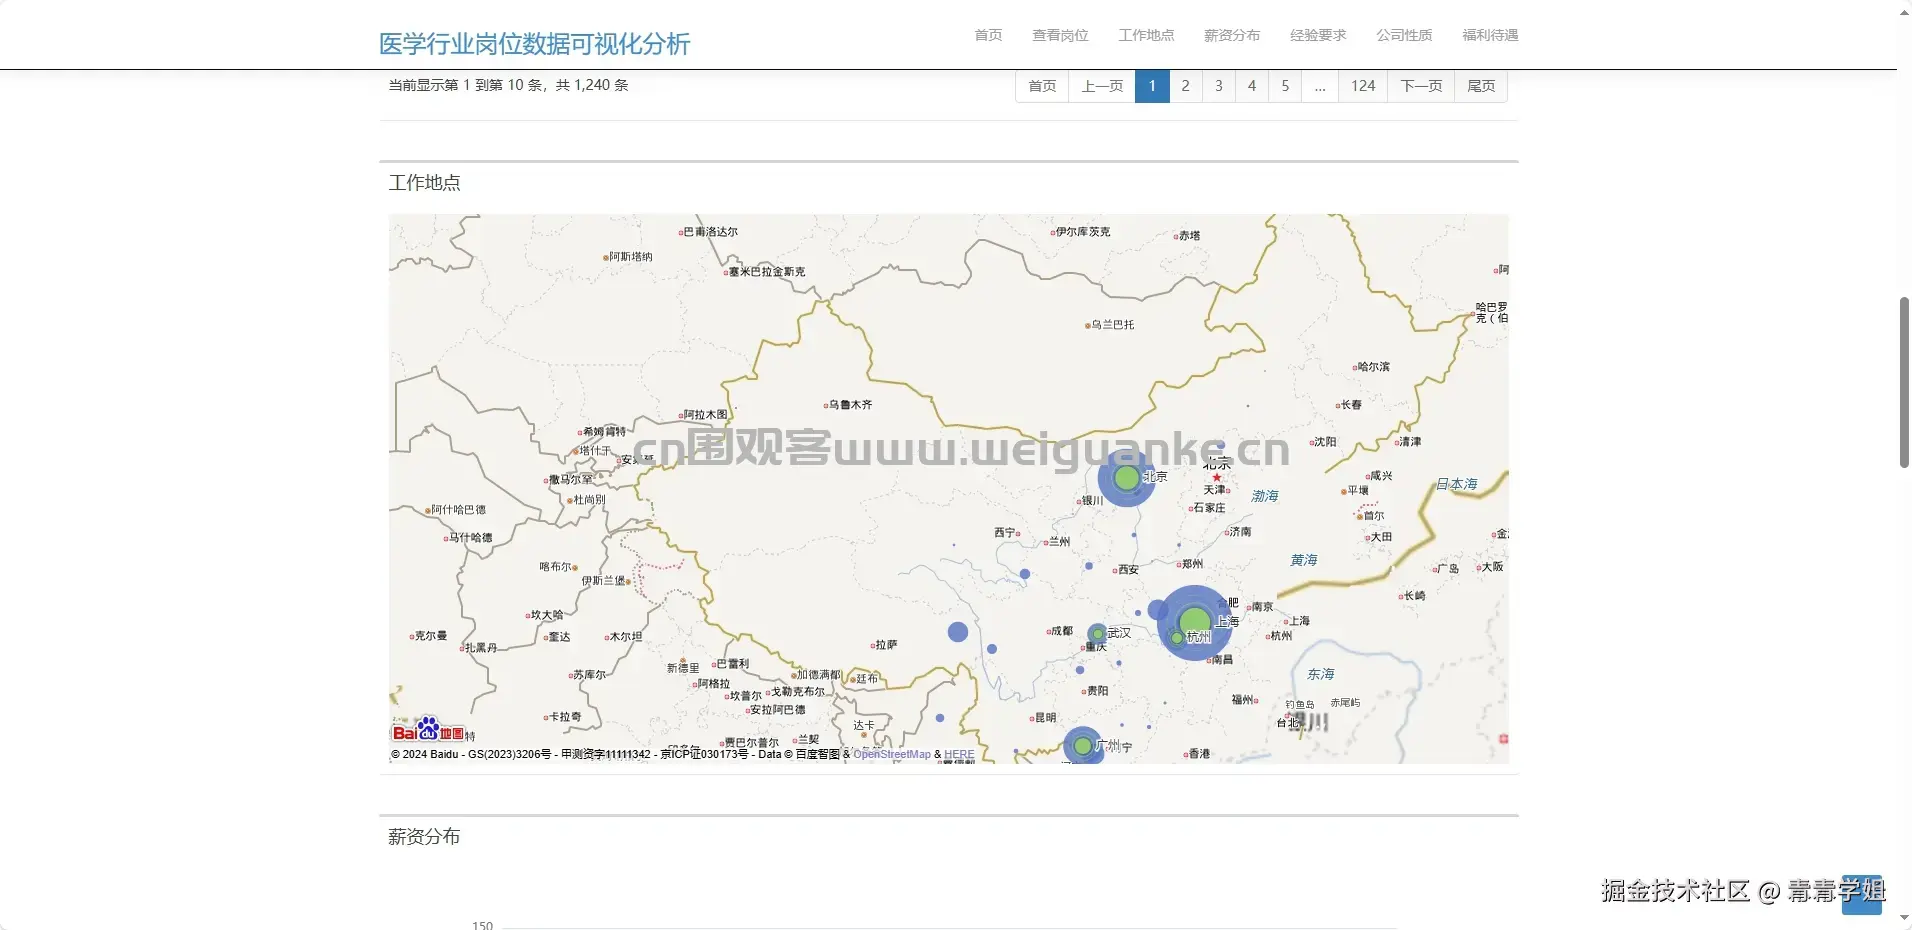This screenshot has height=930, width=1912.
Task: Click the 福州 label on the map
Action: [x=1242, y=700]
